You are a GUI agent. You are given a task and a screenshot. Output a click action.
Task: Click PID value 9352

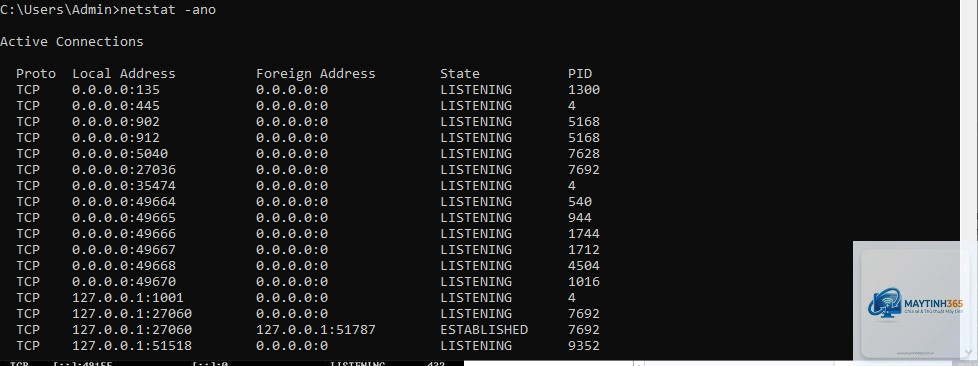(584, 346)
